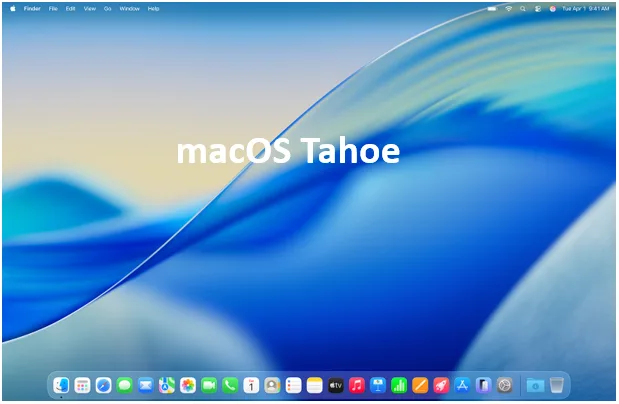Screen dimensions: 619x404
Task: Launch iPhone Mirroring from the Dock
Action: point(484,385)
